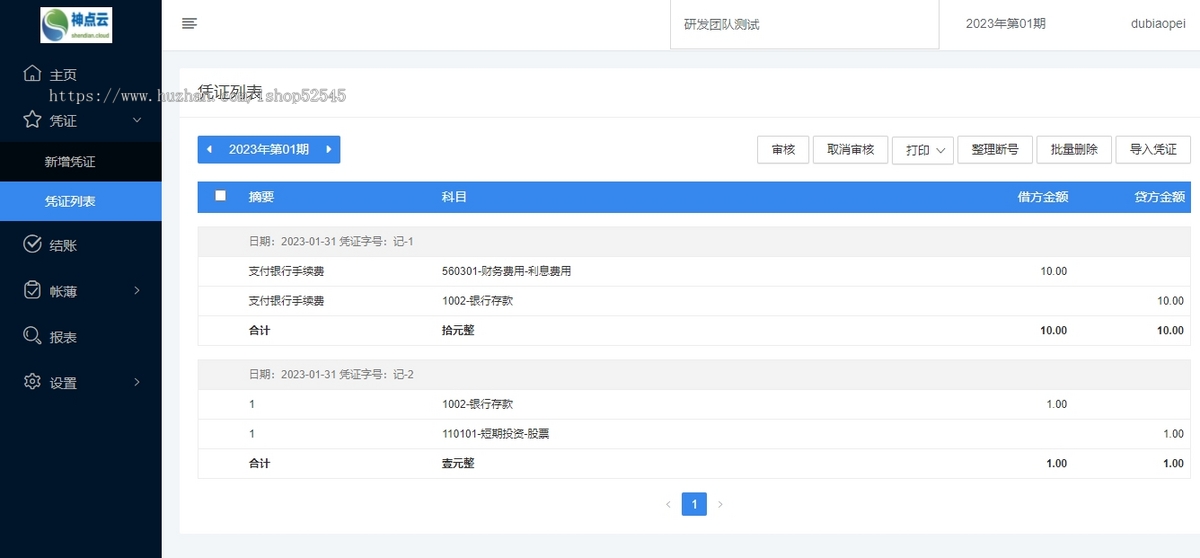Image resolution: width=1200 pixels, height=558 pixels.
Task: Click 拾元整 total text
Action: click(458, 330)
